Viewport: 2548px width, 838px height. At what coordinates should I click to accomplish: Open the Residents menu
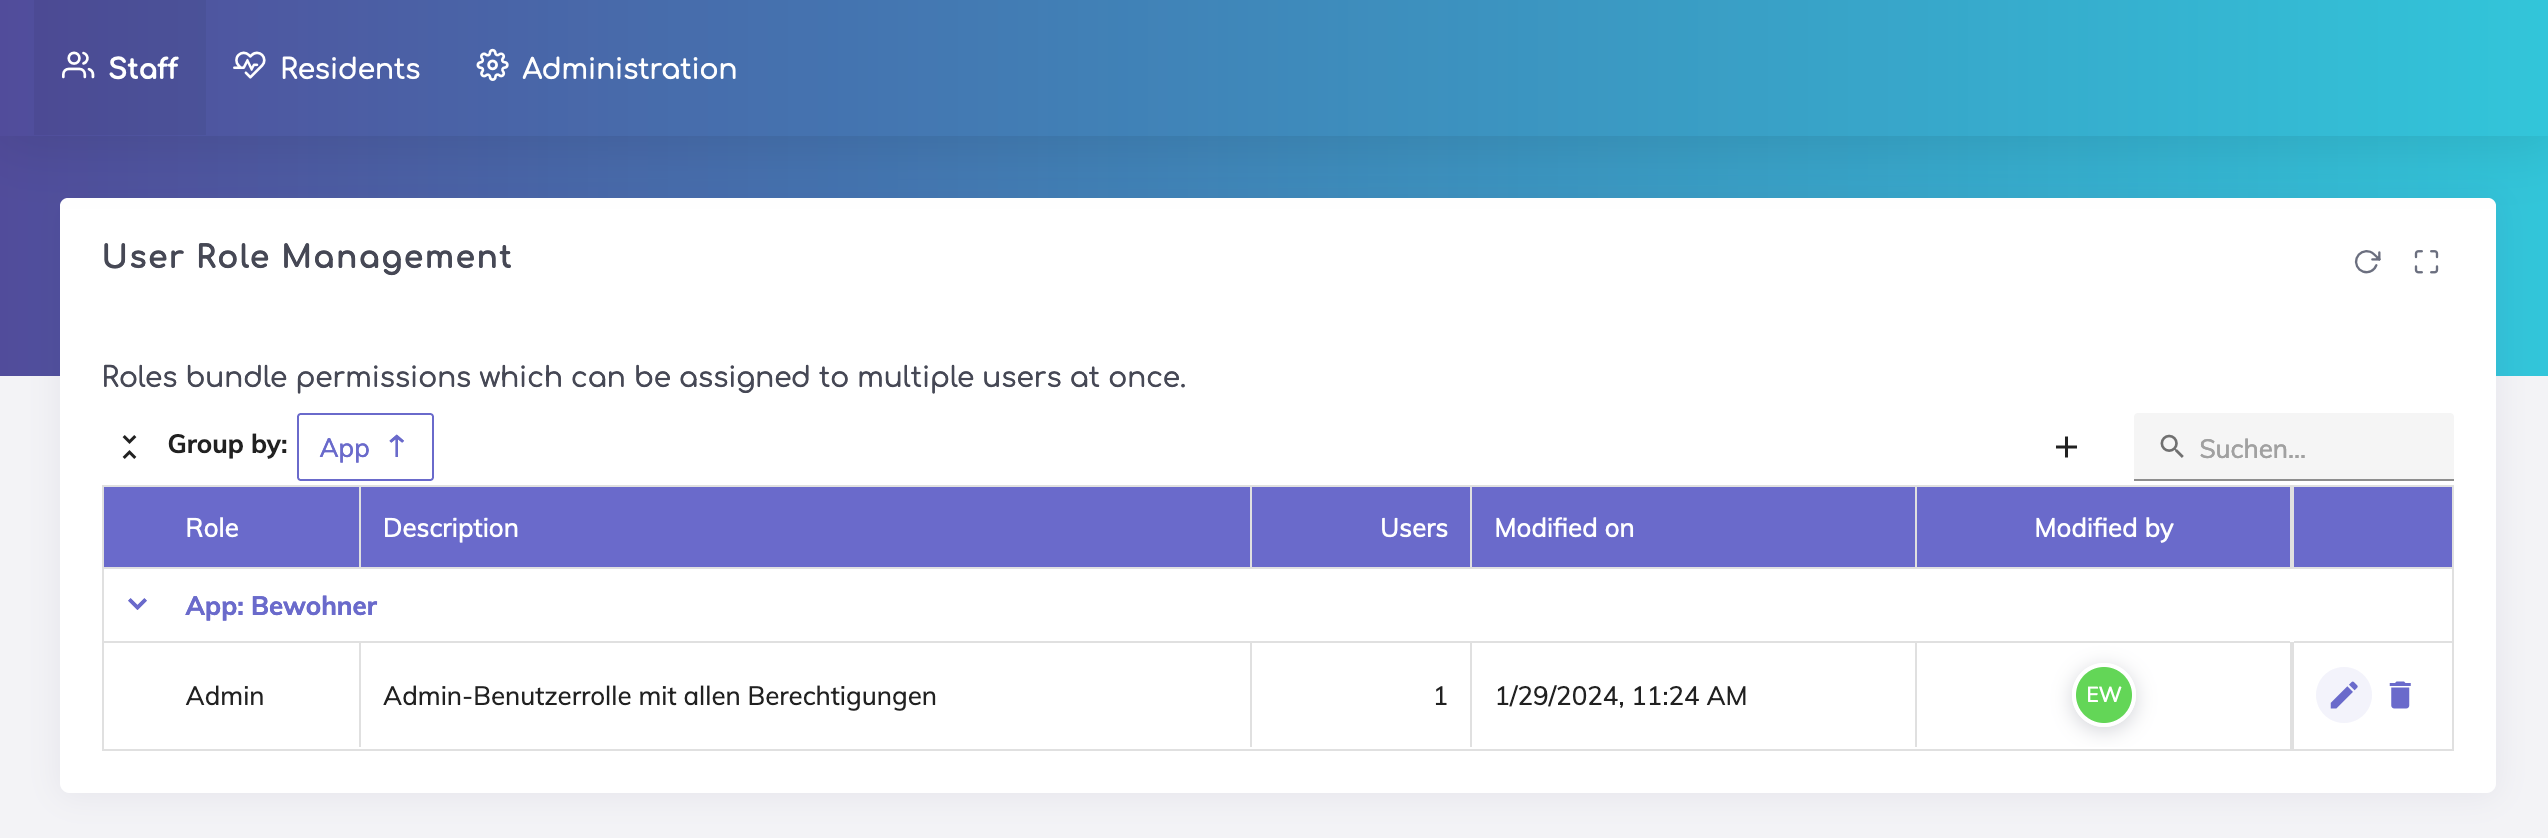pyautogui.click(x=327, y=68)
